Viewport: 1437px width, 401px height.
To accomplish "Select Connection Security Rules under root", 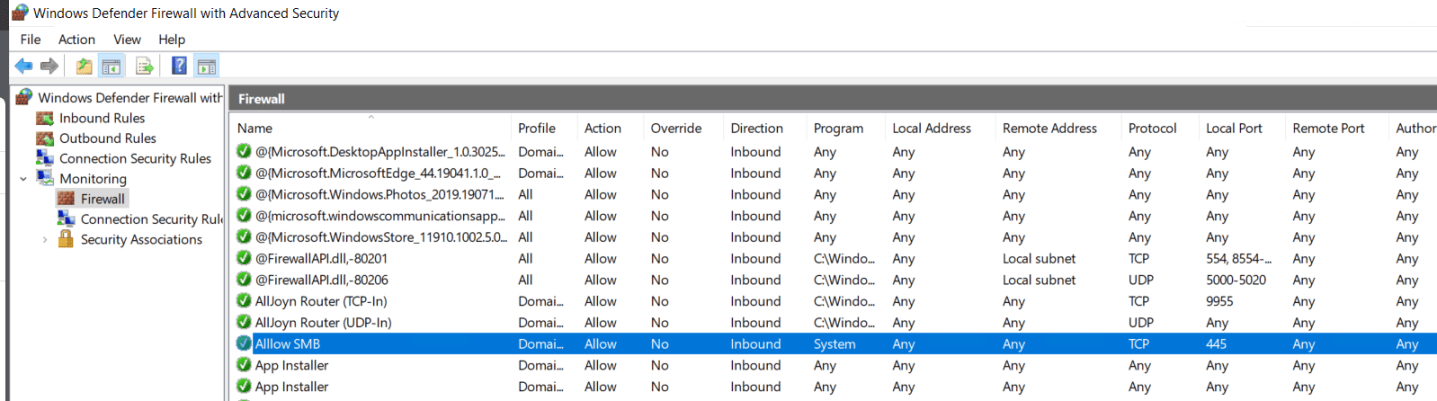I will click(135, 158).
